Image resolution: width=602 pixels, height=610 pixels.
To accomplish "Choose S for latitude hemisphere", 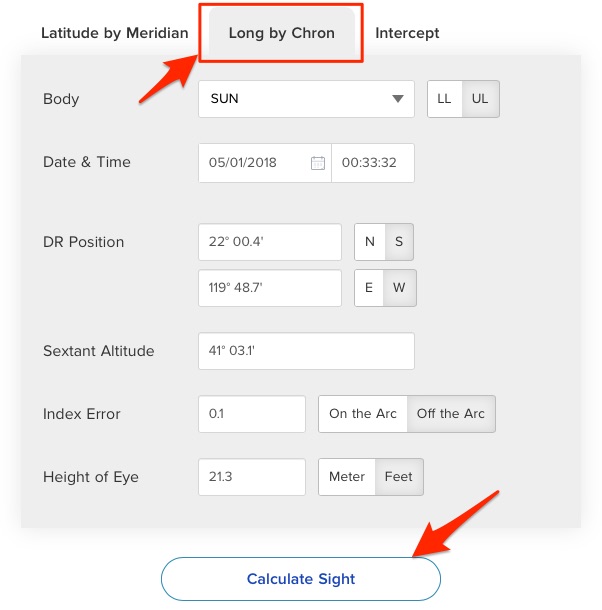I will pyautogui.click(x=399, y=242).
